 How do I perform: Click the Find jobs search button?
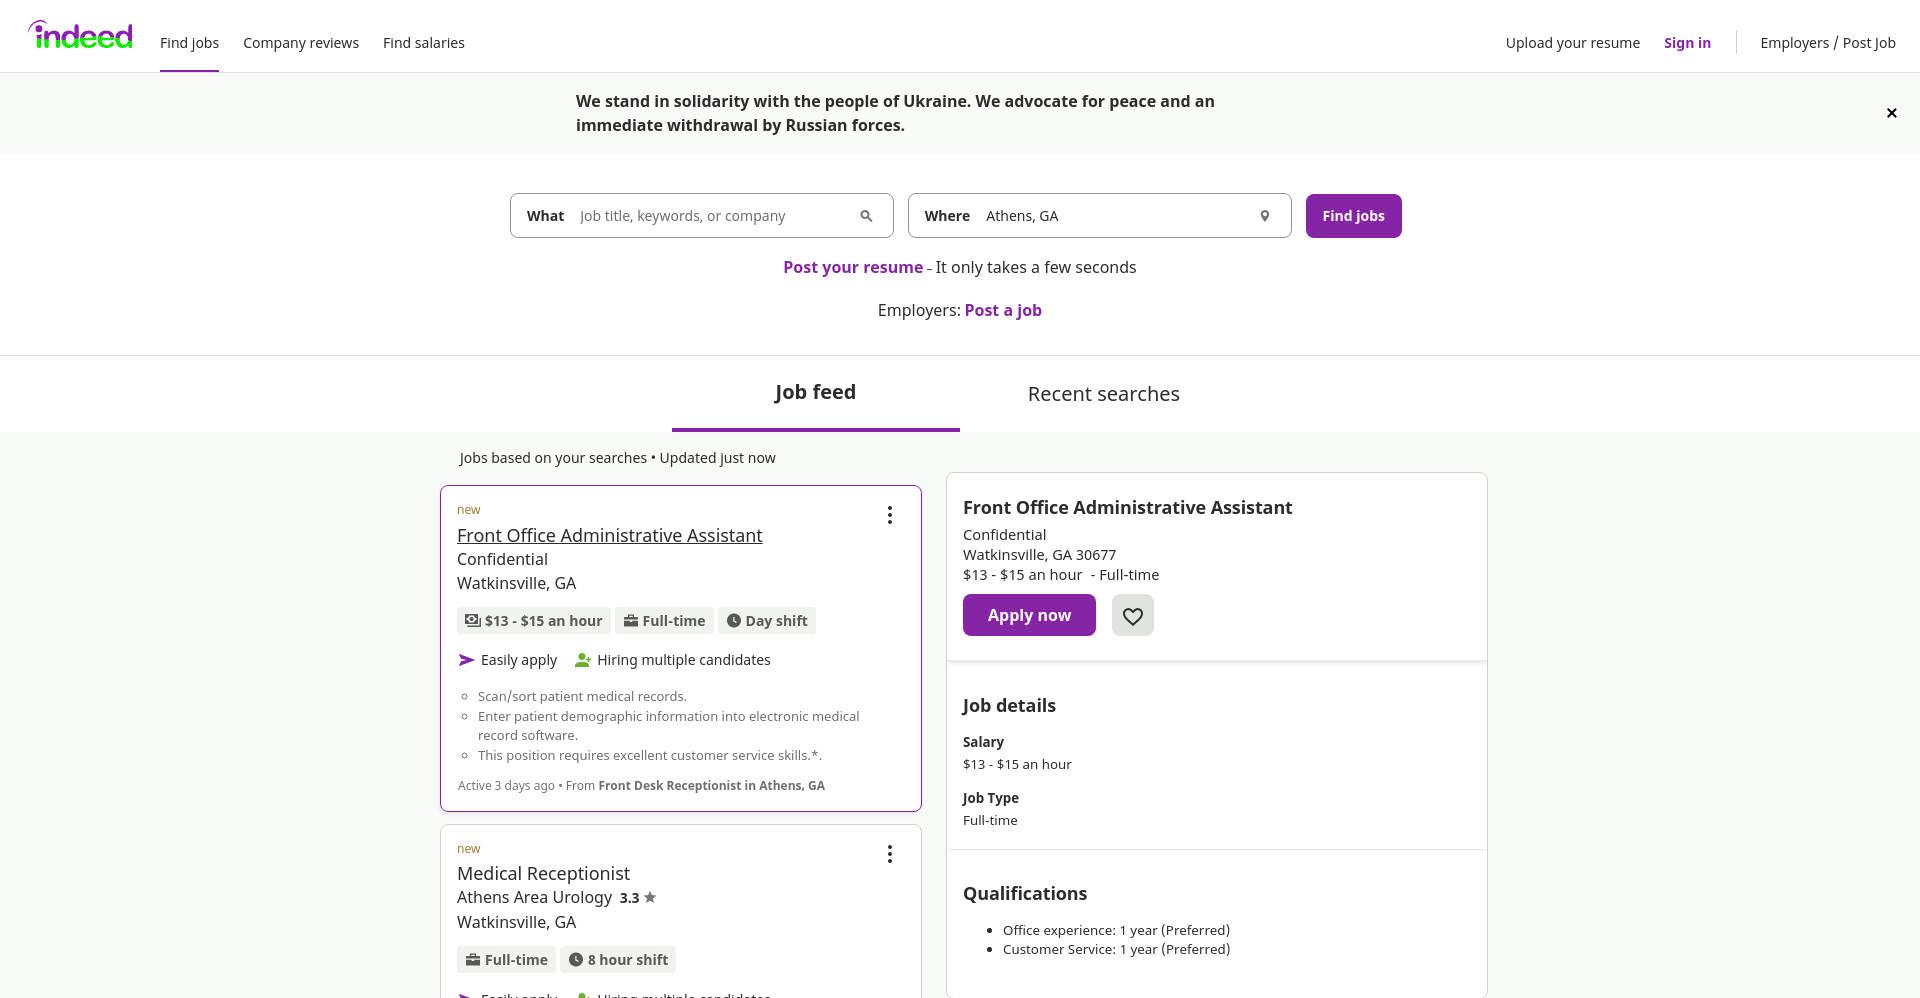(x=1353, y=216)
